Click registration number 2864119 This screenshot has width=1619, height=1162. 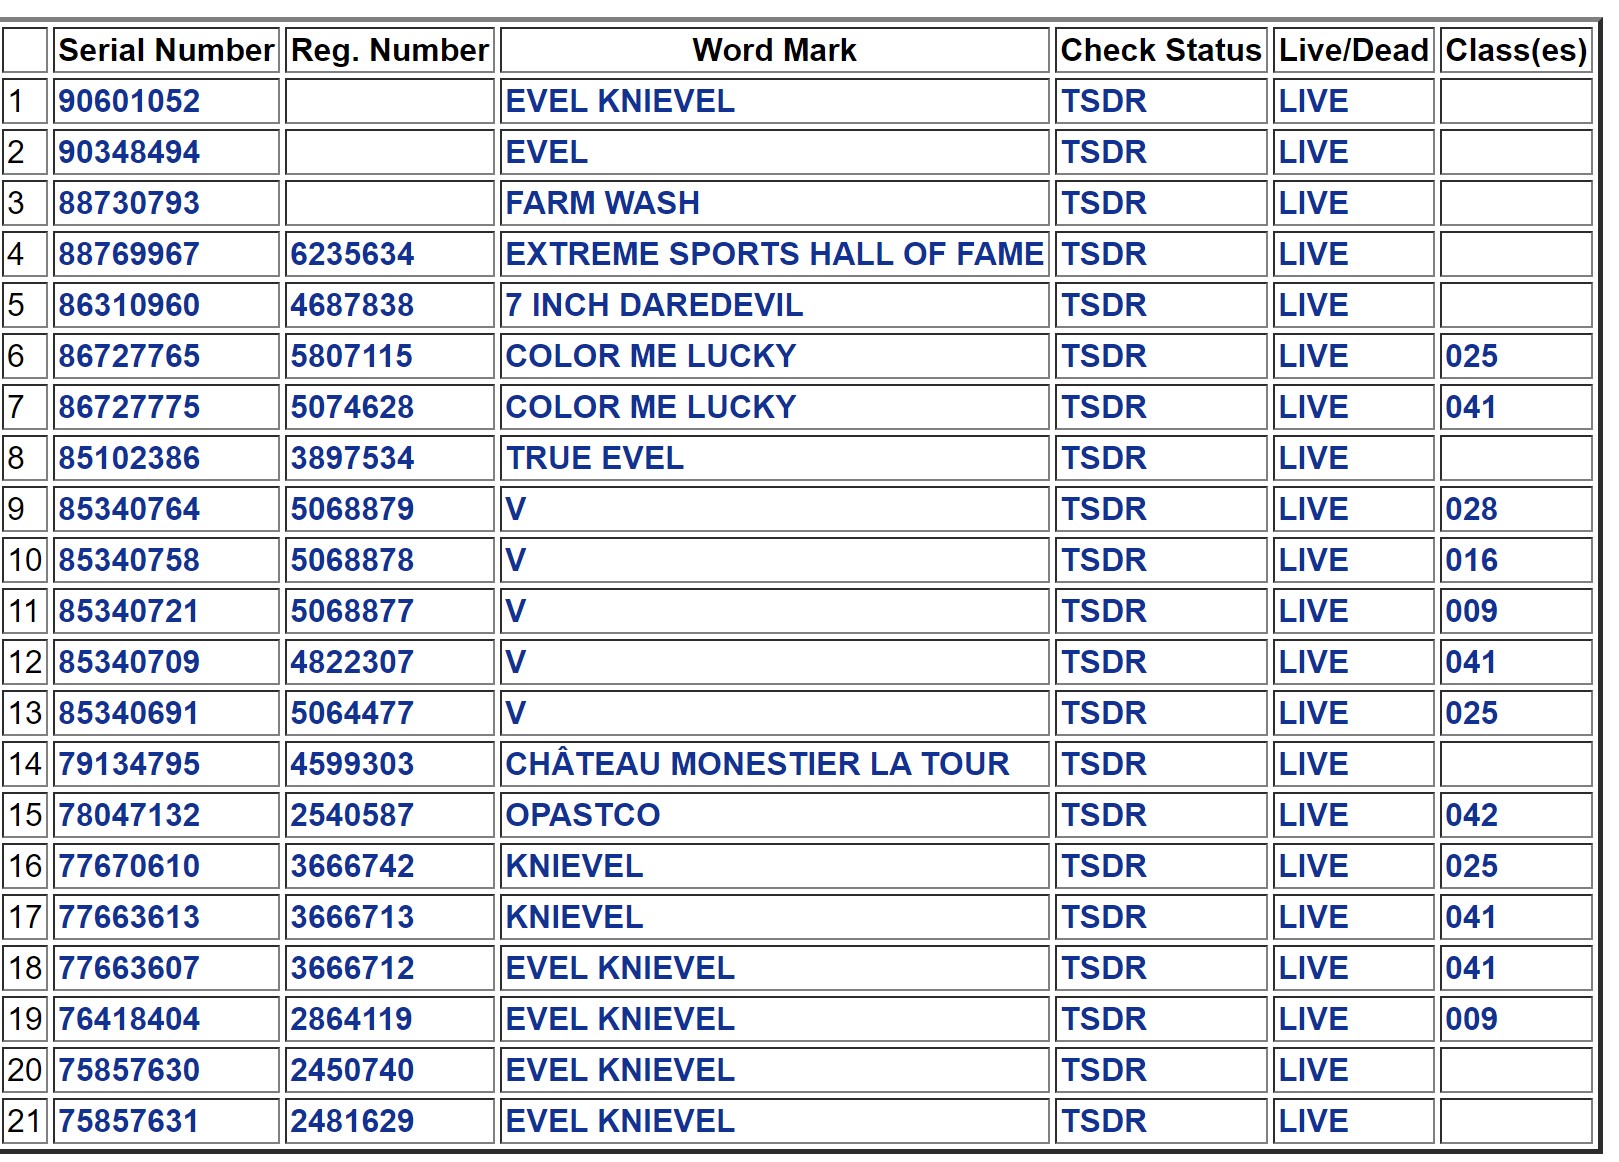click(352, 1019)
